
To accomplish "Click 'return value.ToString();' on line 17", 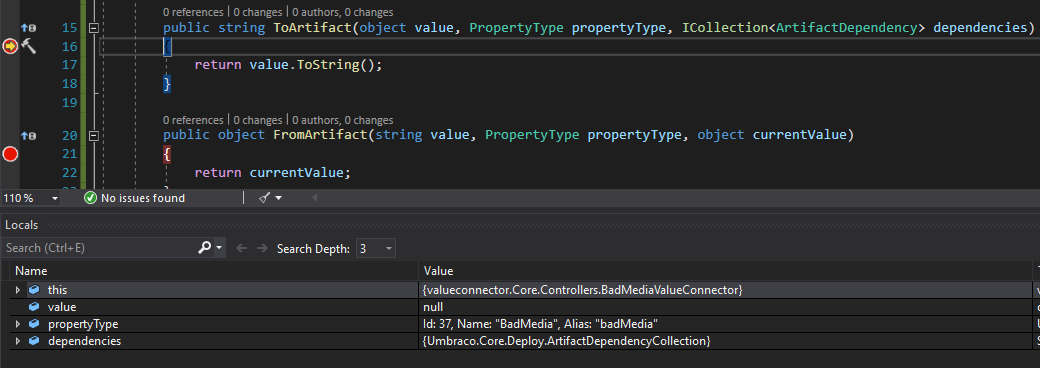I will point(289,65).
